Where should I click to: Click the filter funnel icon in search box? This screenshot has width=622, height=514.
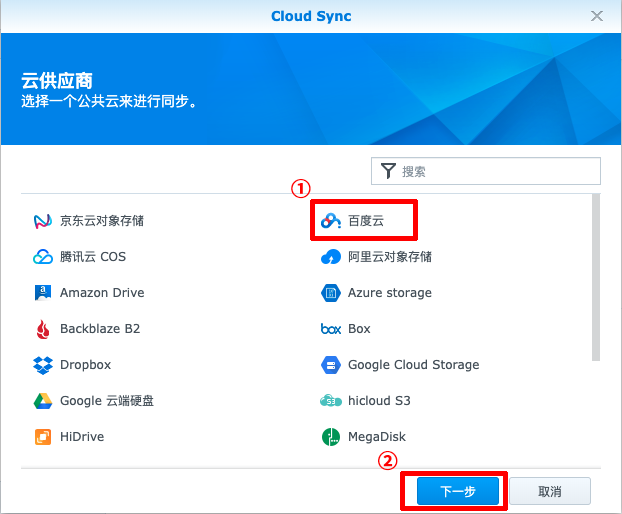(x=388, y=171)
